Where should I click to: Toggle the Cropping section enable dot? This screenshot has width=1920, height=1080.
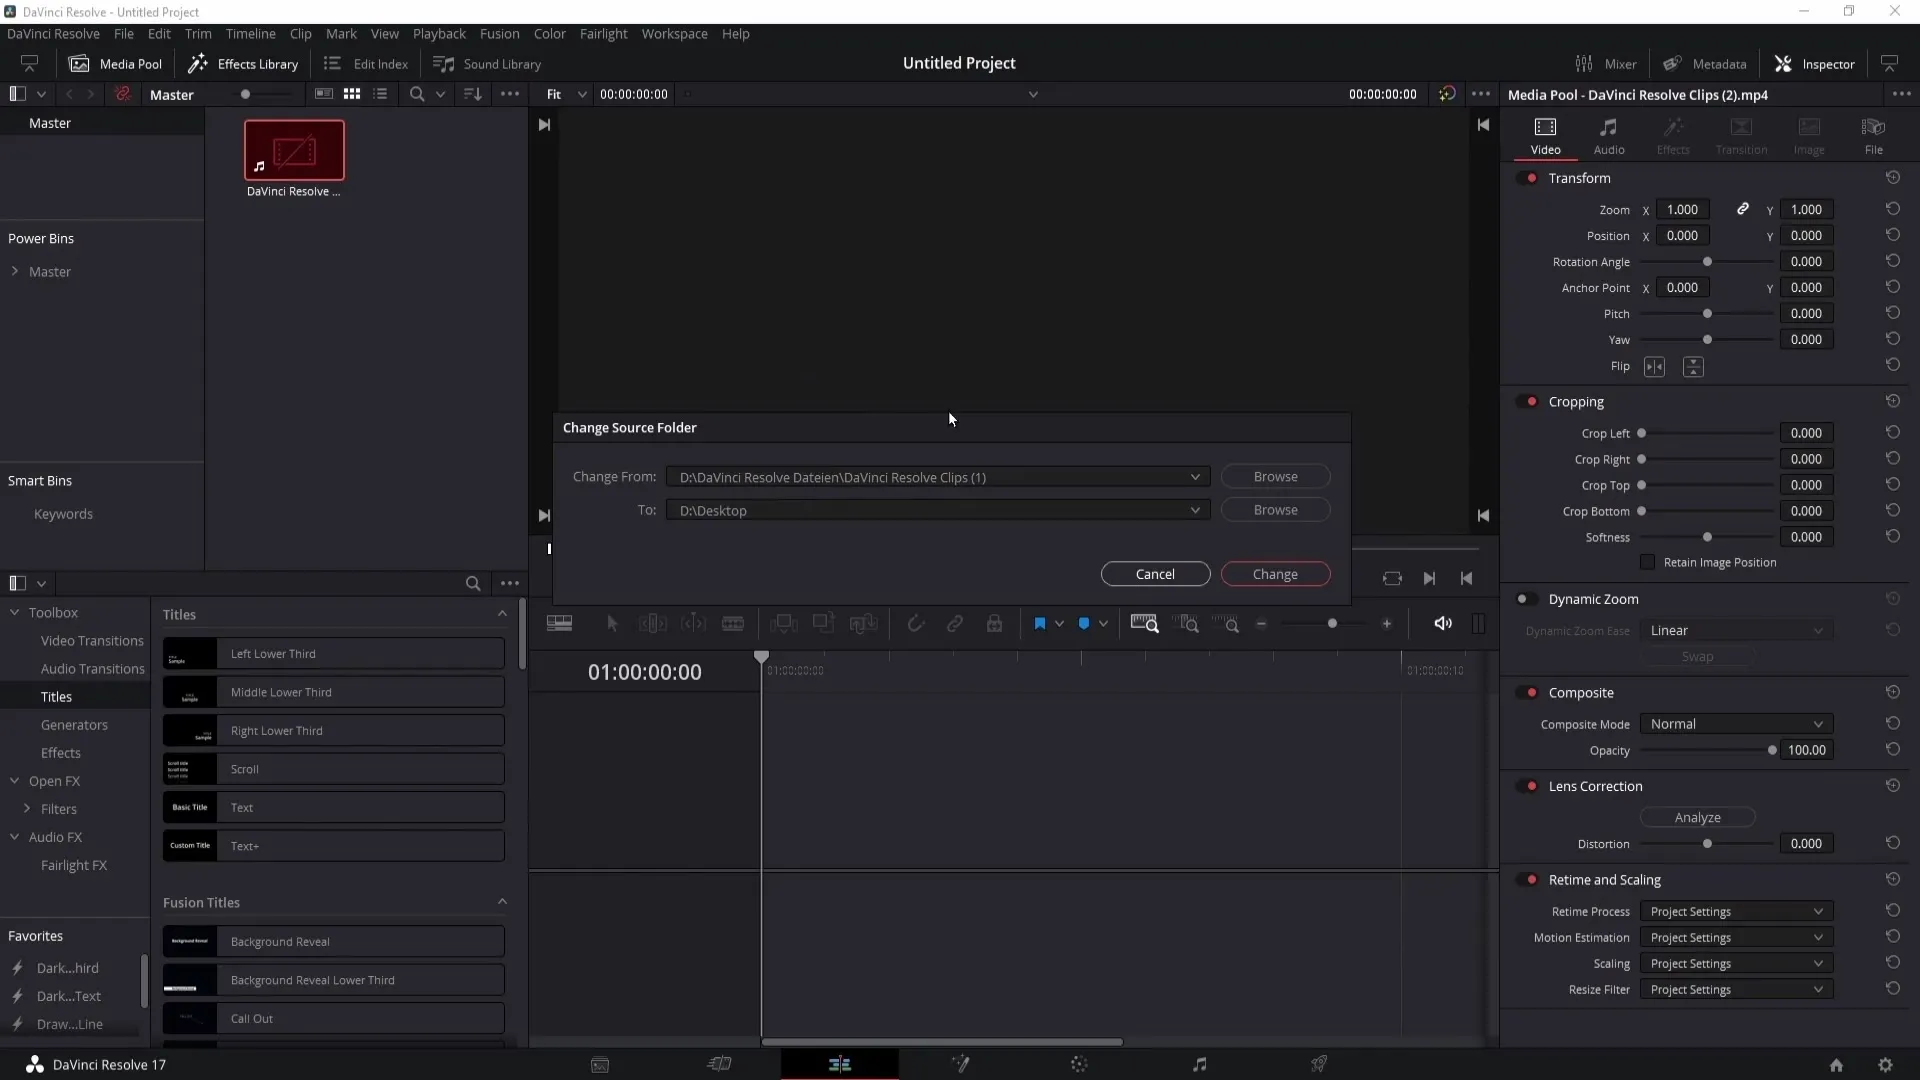tap(1532, 401)
